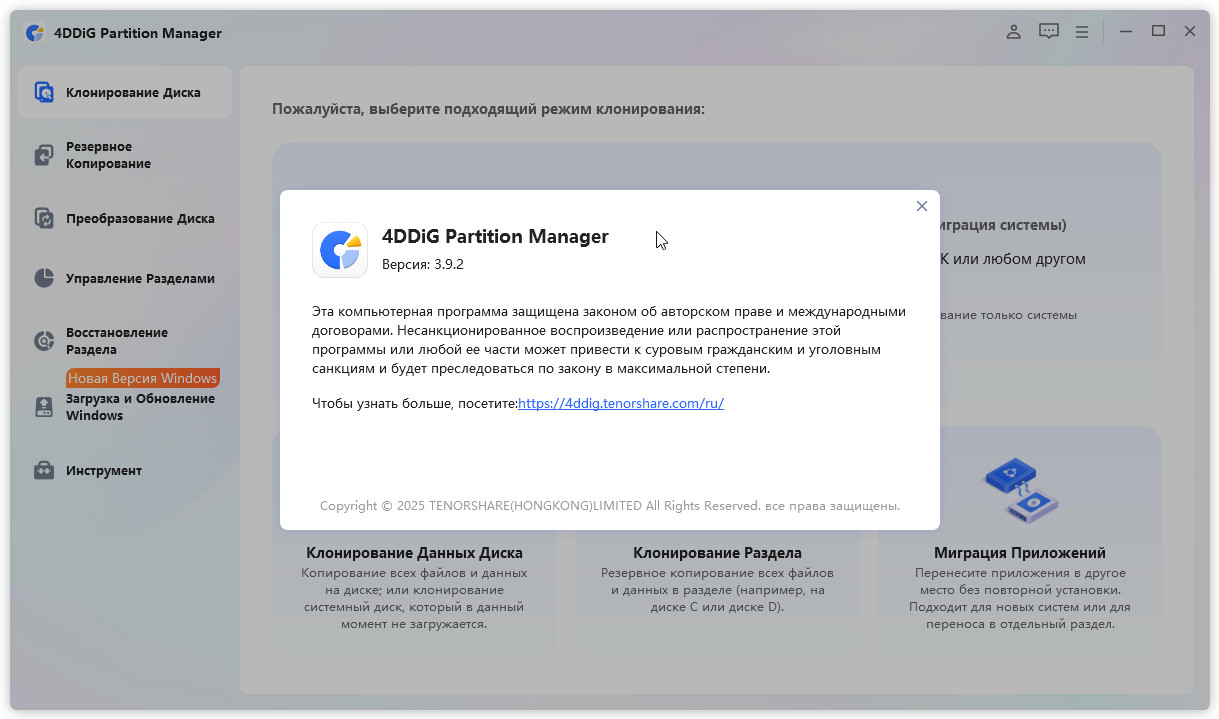
Task: Select Клонирование Диска in the sidebar
Action: point(133,93)
